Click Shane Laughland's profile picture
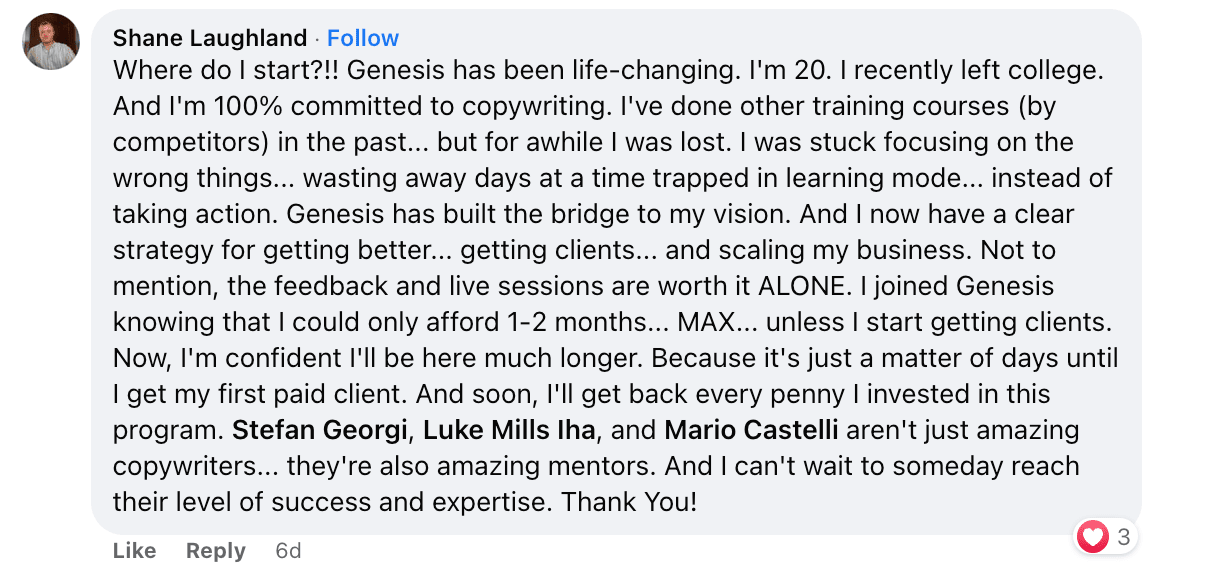The image size is (1216, 574). click(51, 41)
